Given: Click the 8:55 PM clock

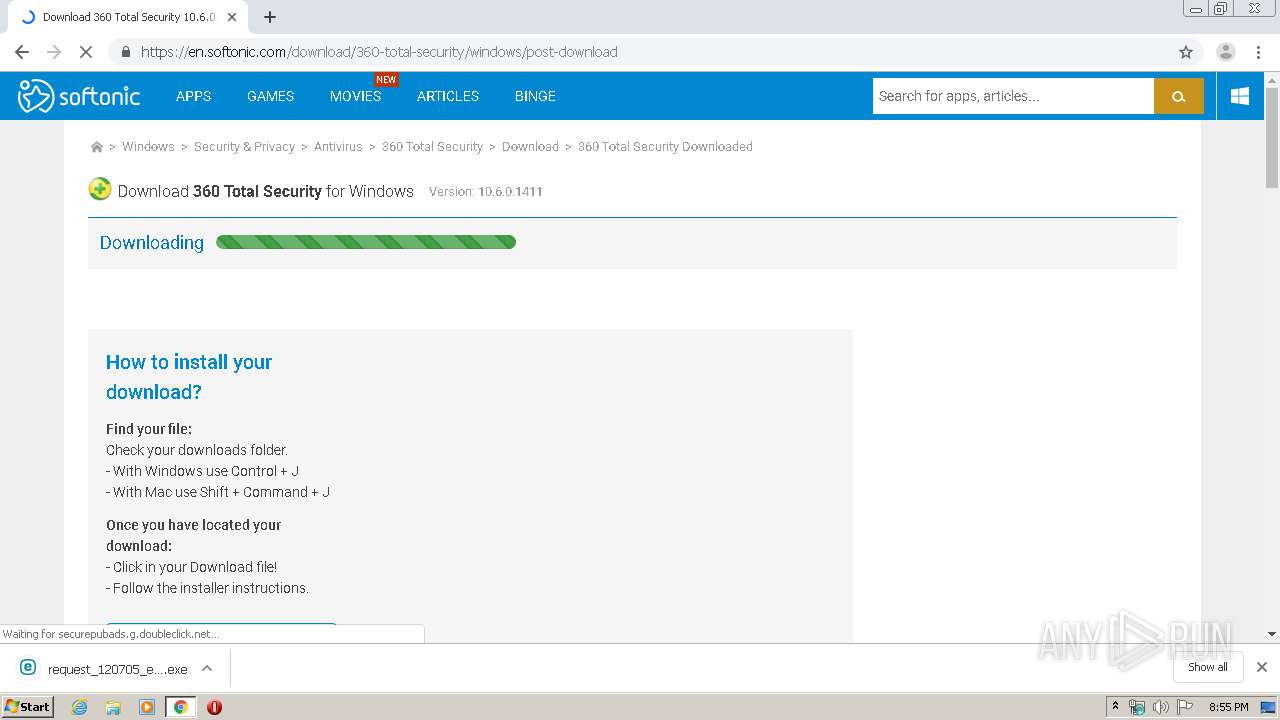Looking at the screenshot, I should 1228,707.
